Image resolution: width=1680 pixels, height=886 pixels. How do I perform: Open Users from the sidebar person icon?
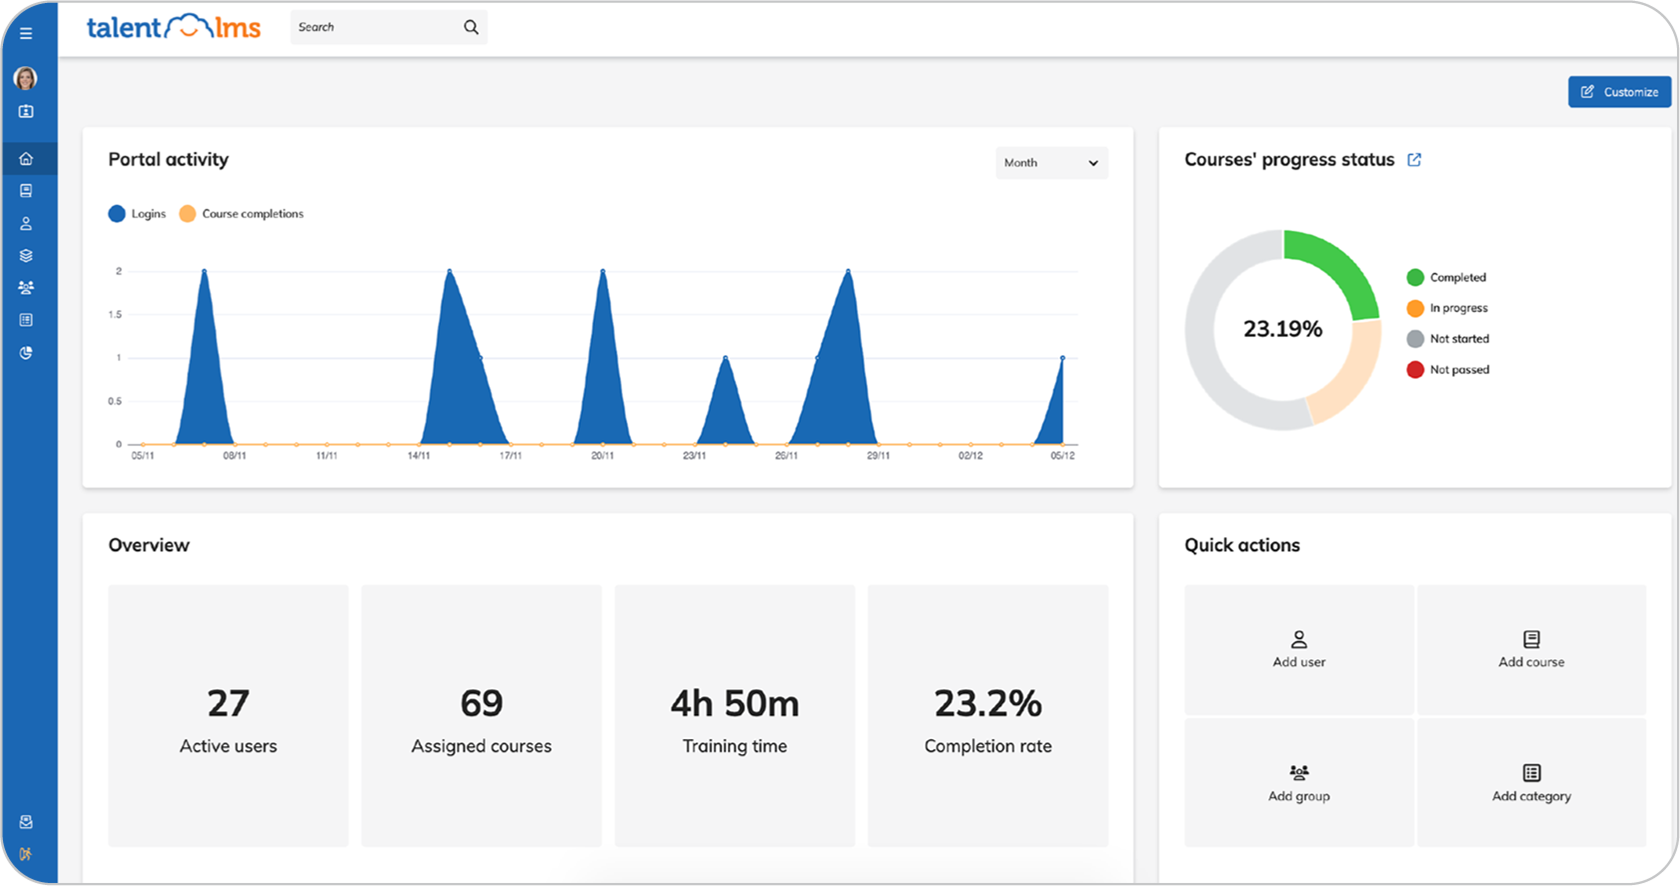26,224
